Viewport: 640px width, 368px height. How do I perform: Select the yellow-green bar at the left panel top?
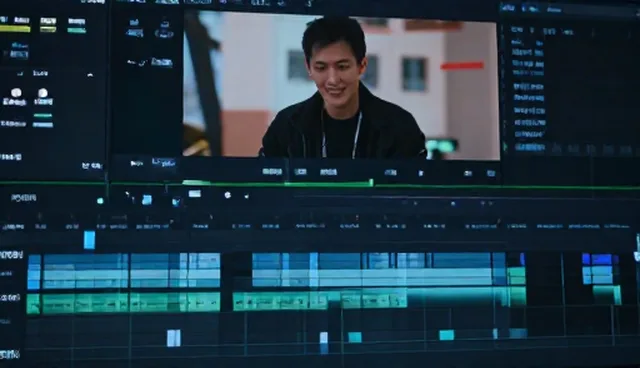click(x=15, y=29)
